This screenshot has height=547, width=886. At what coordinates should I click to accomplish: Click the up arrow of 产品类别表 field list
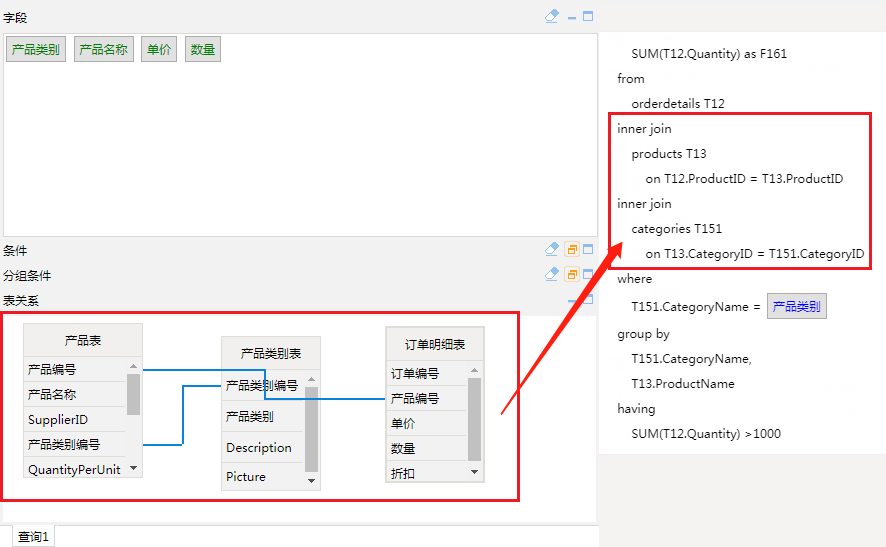point(311,379)
